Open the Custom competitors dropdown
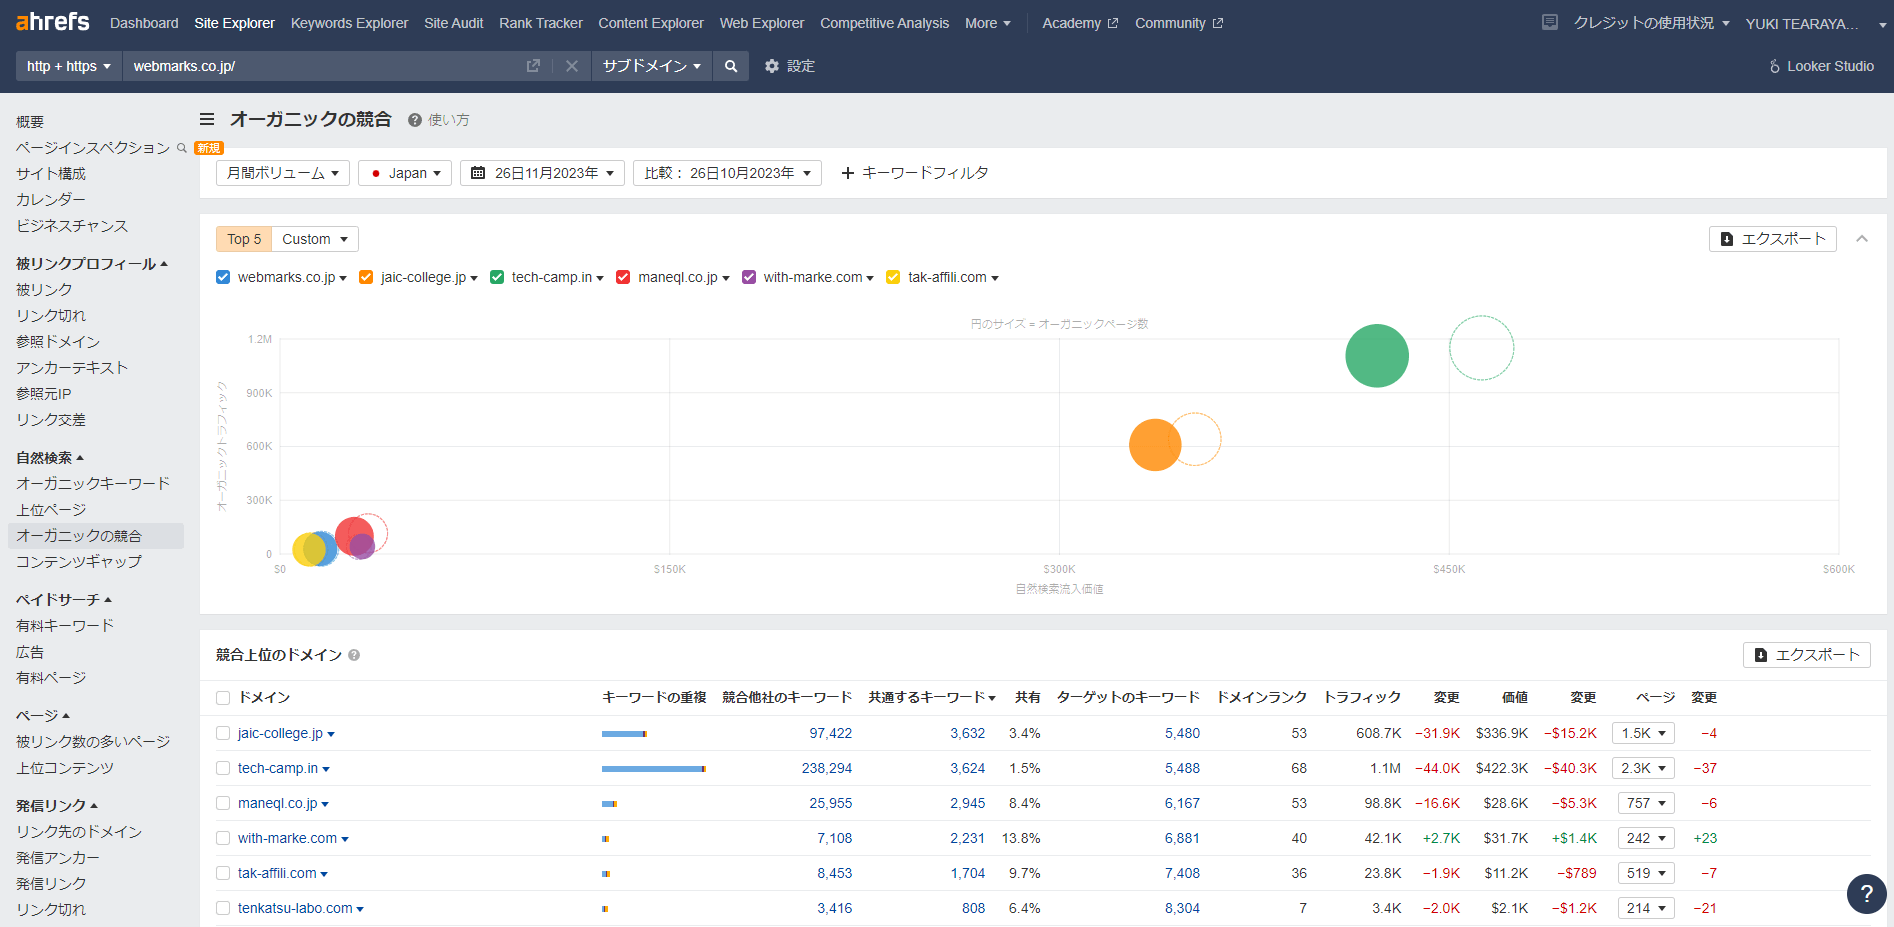This screenshot has width=1894, height=927. coord(314,239)
